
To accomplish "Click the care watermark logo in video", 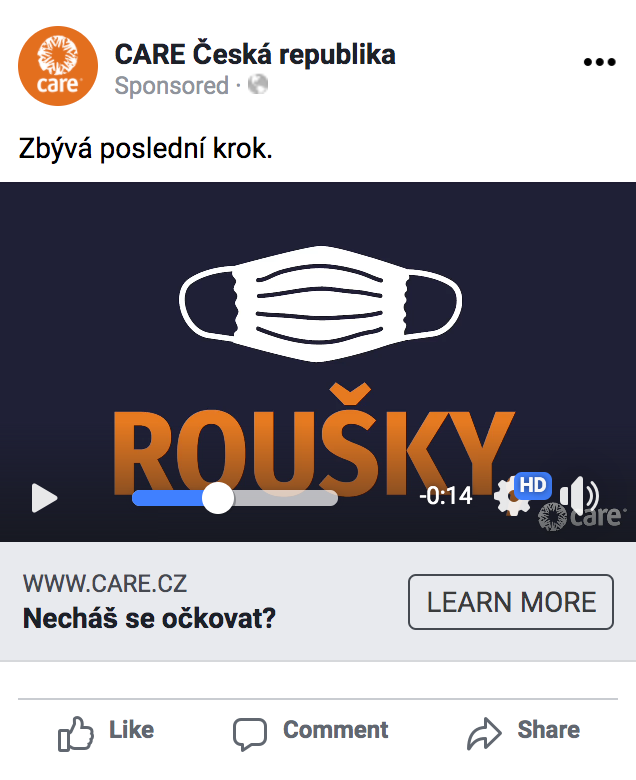I will 579,517.
